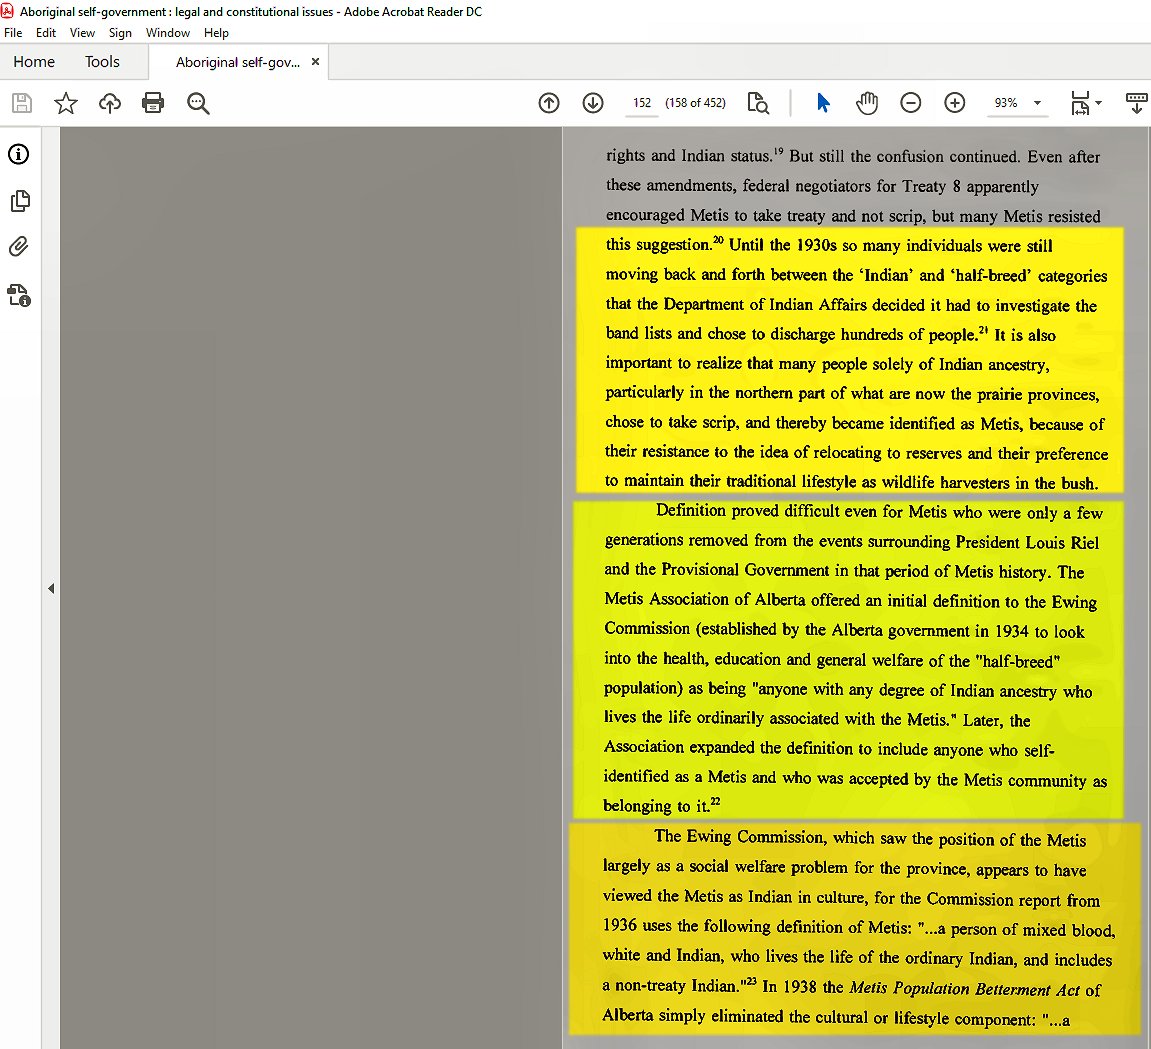Click the page count text (158 of 452)
Screen dimensions: 1151x1049
click(x=695, y=103)
